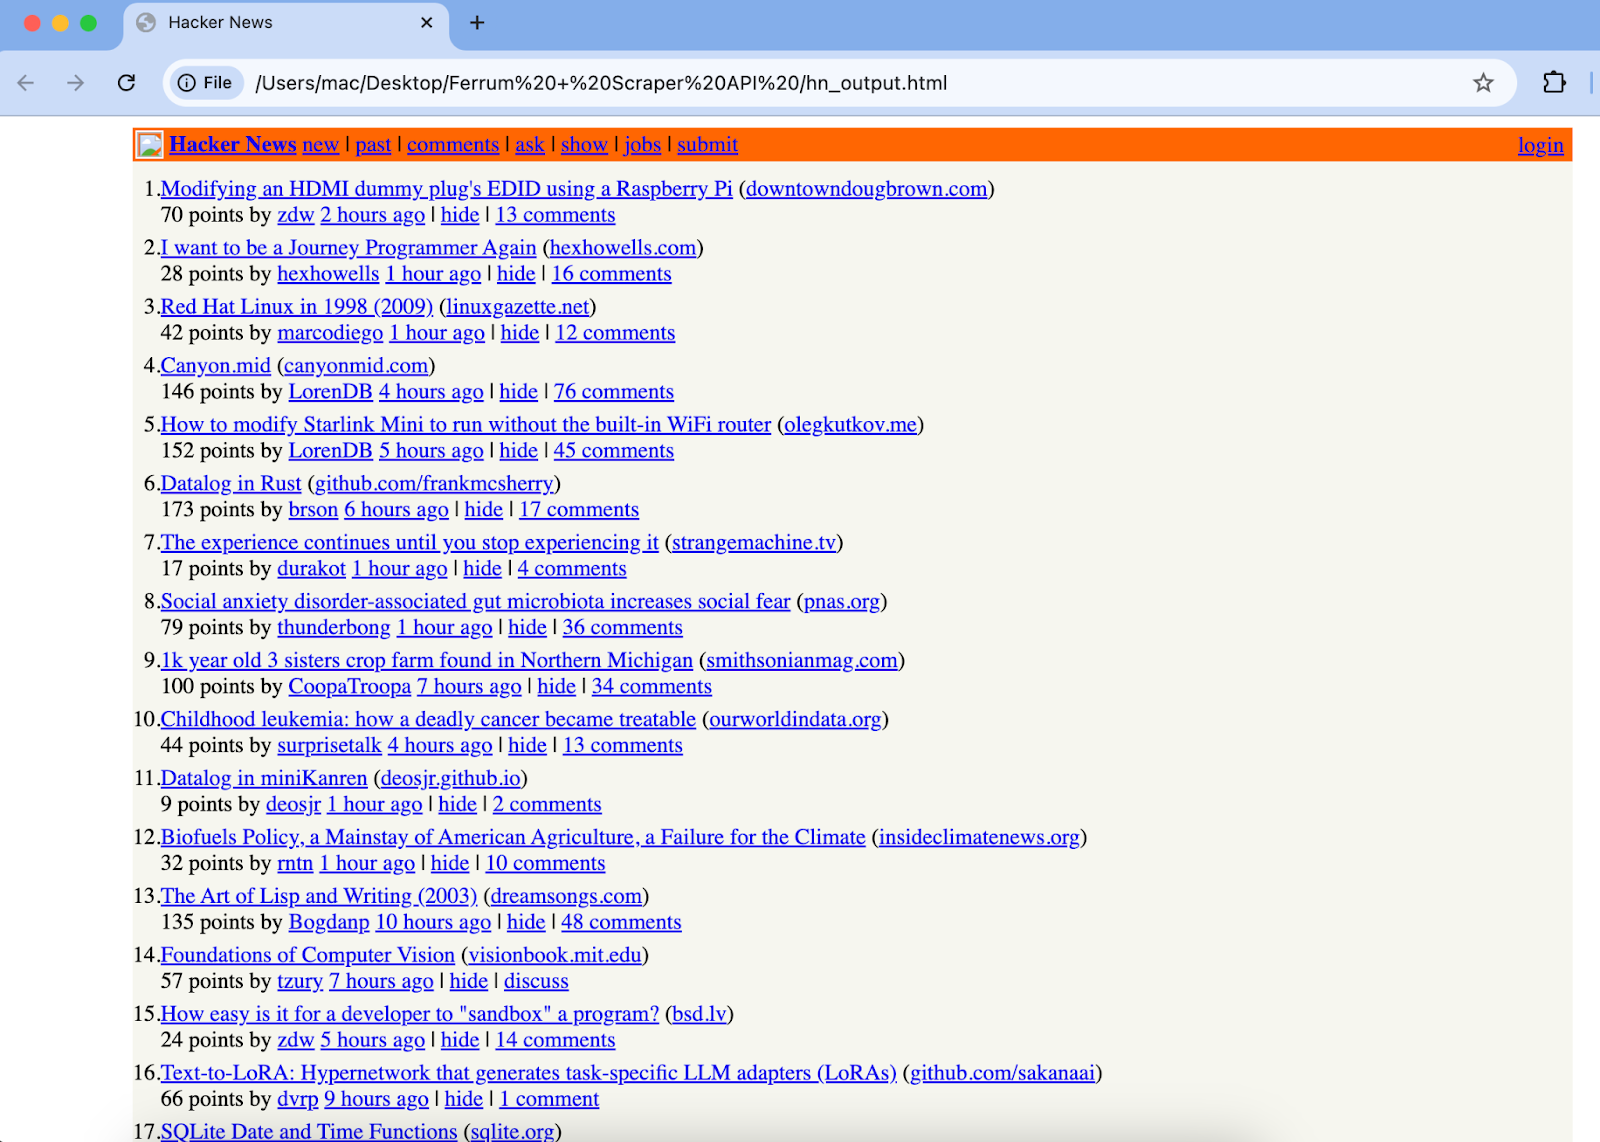This screenshot has height=1142, width=1600.
Task: Reload the page with refresh icon
Action: [x=126, y=83]
